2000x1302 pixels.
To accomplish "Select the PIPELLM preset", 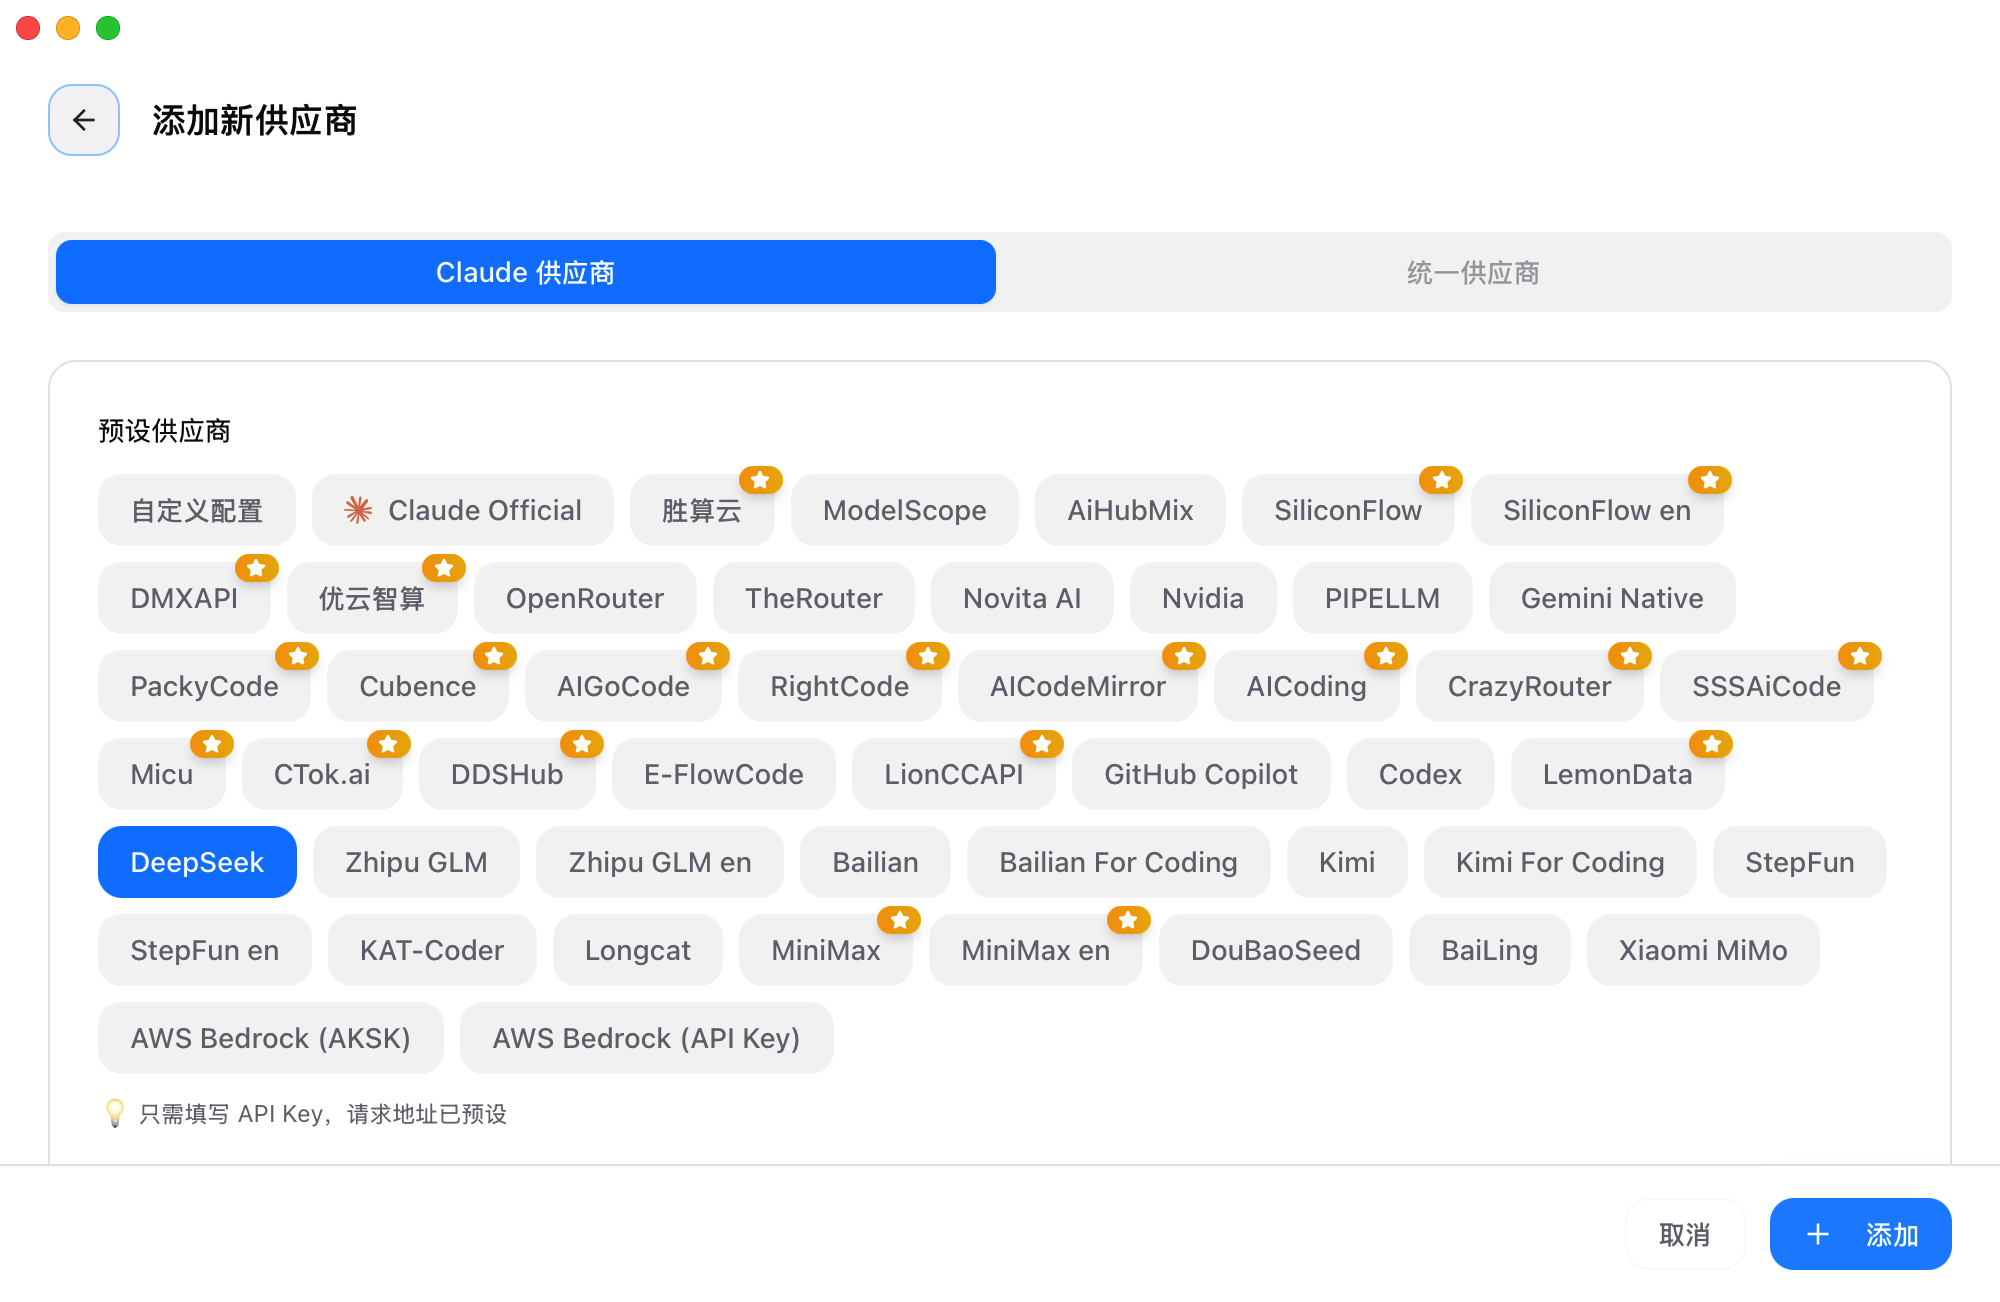I will (x=1383, y=598).
